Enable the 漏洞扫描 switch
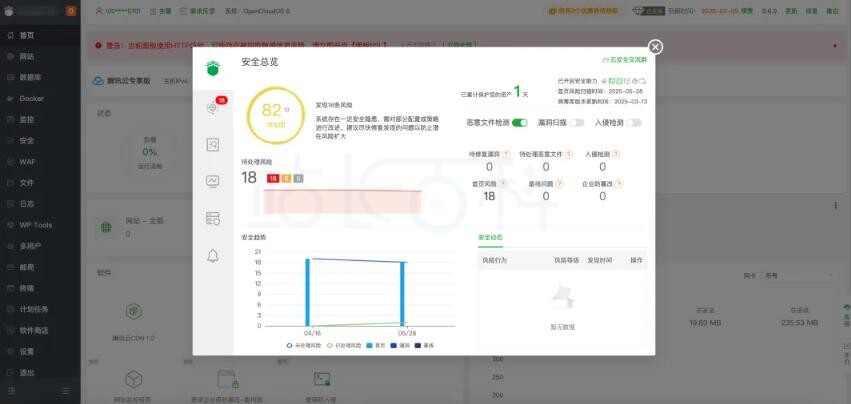This screenshot has height=404, width=851. [x=577, y=123]
